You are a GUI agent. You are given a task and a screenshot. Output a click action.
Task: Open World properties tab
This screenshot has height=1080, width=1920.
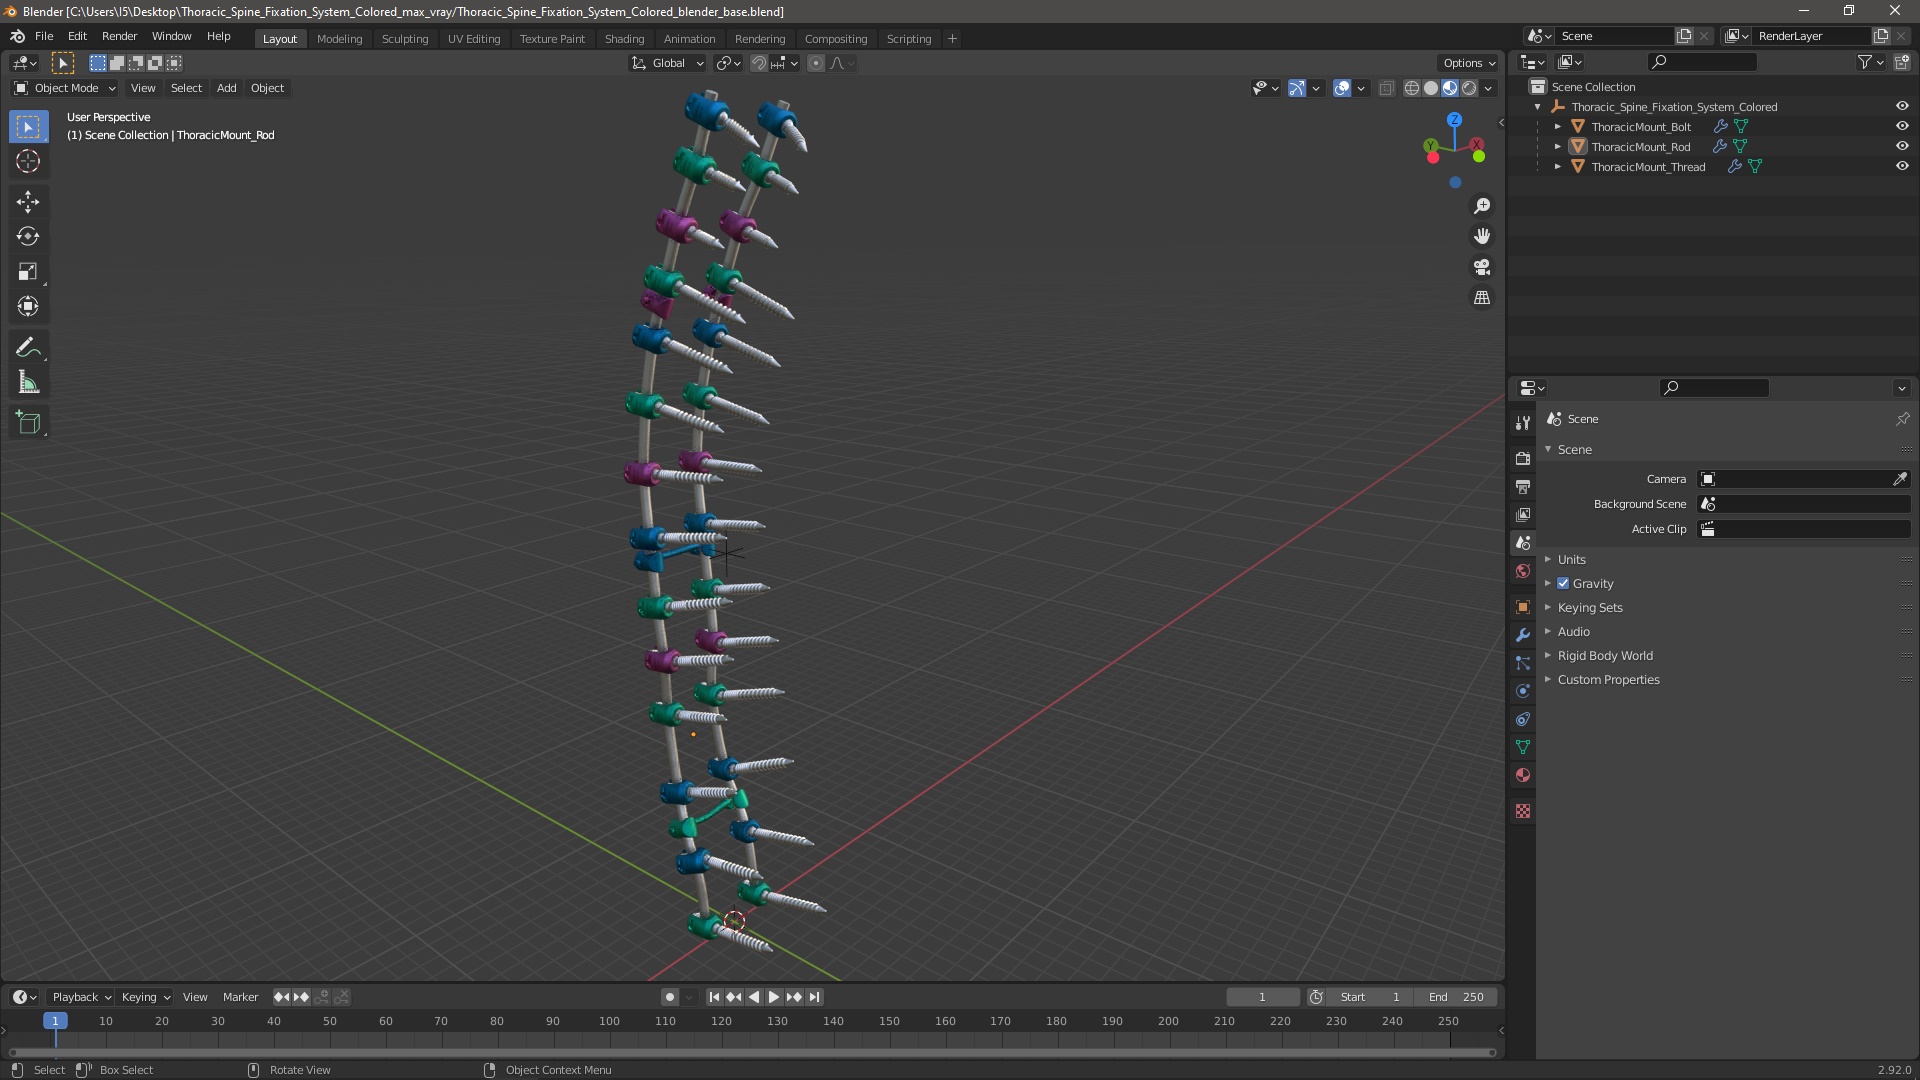(1523, 571)
